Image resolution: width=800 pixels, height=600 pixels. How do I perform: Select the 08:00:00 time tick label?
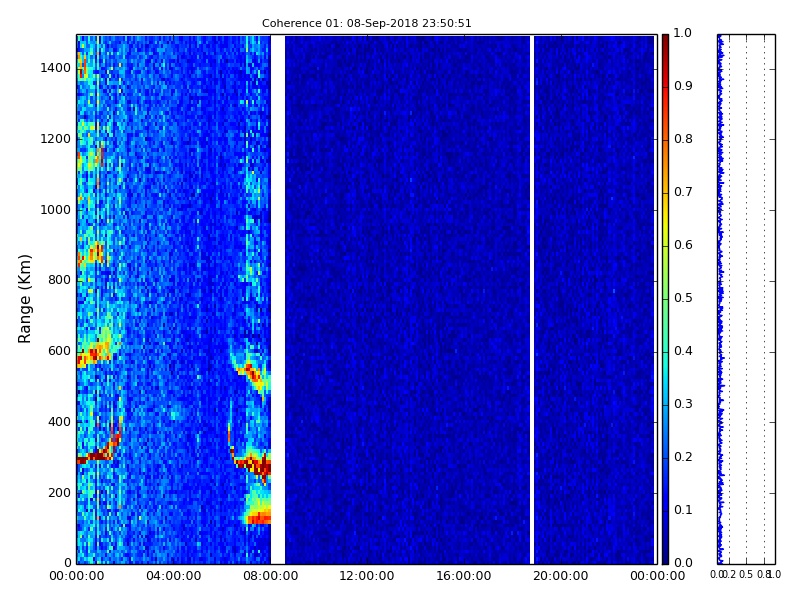point(270,576)
